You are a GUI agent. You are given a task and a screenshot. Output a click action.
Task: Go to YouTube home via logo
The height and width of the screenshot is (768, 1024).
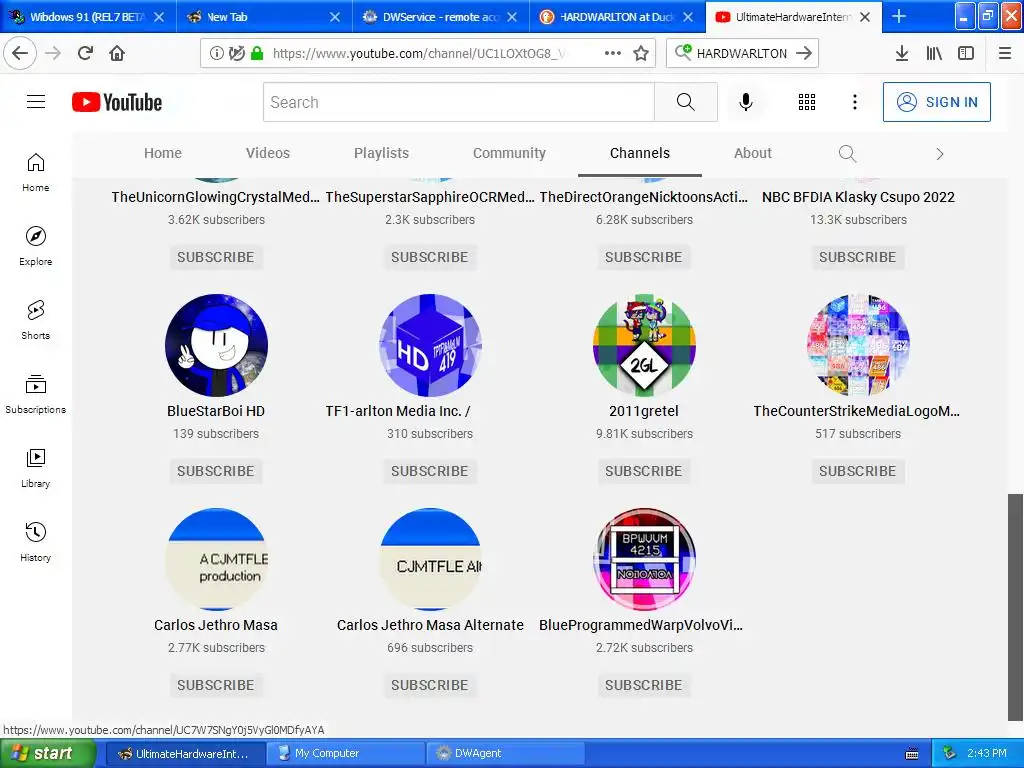coord(117,102)
